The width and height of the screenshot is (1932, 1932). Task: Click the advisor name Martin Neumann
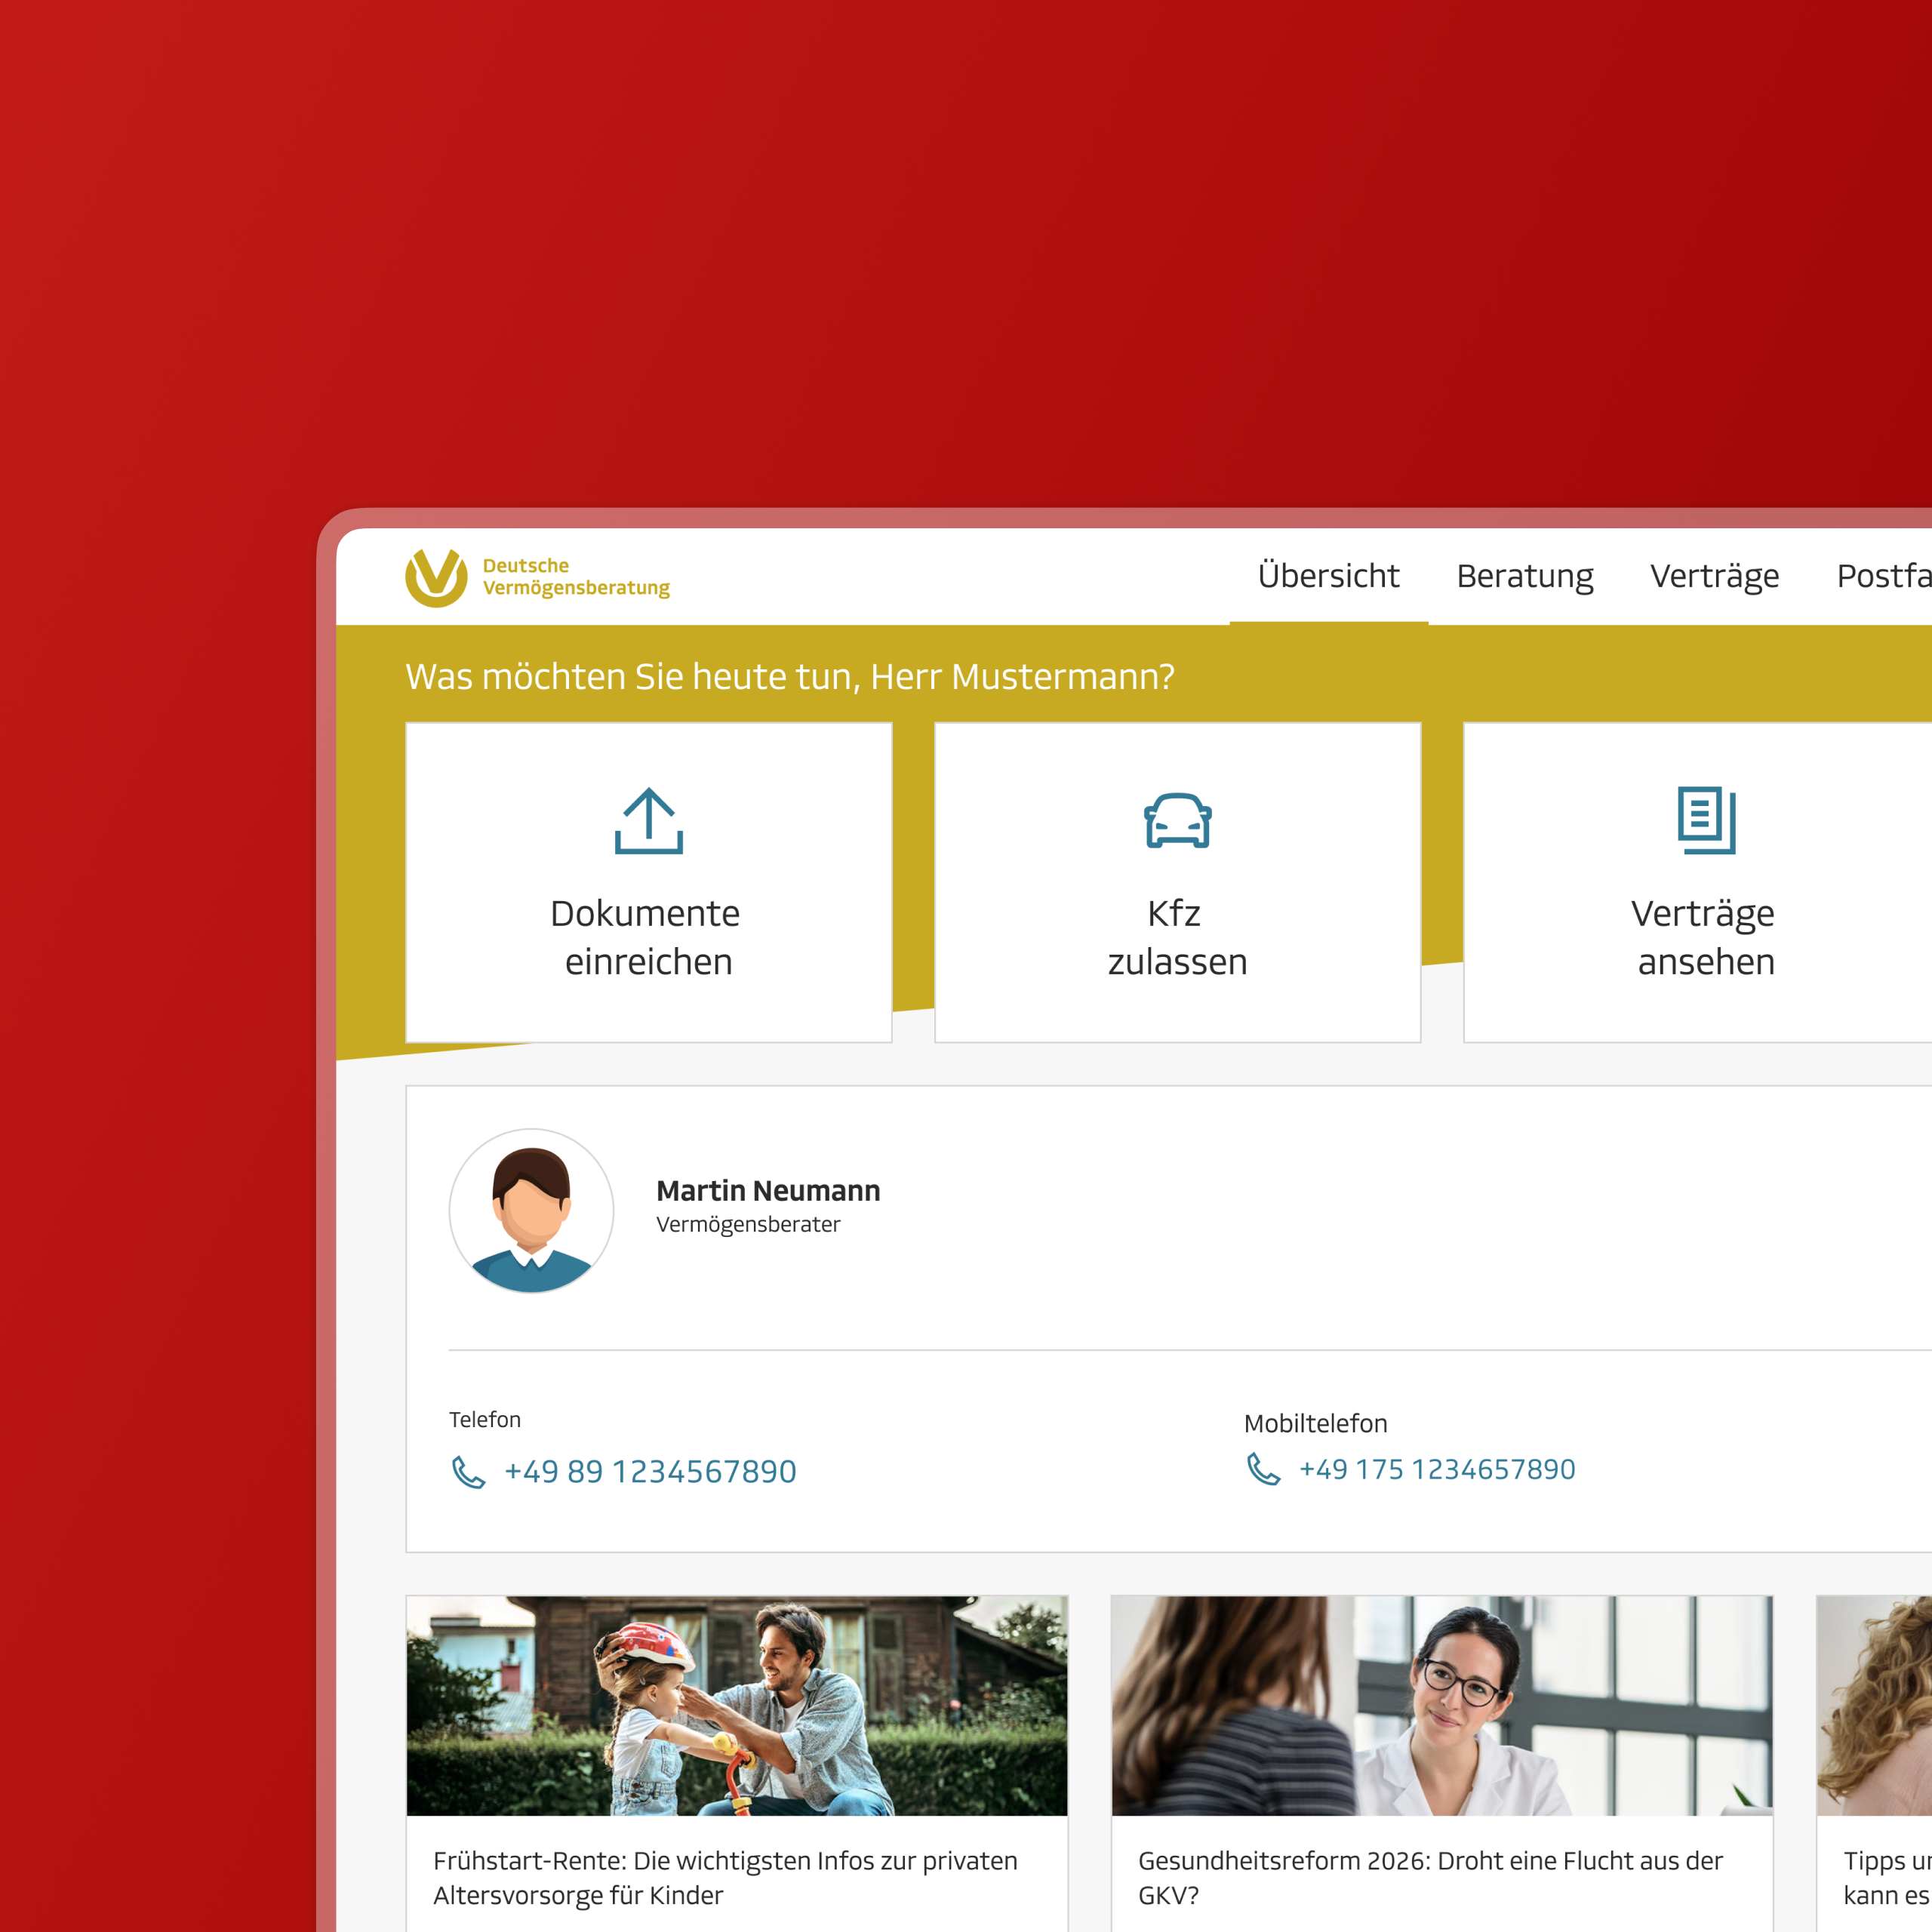click(x=768, y=1191)
